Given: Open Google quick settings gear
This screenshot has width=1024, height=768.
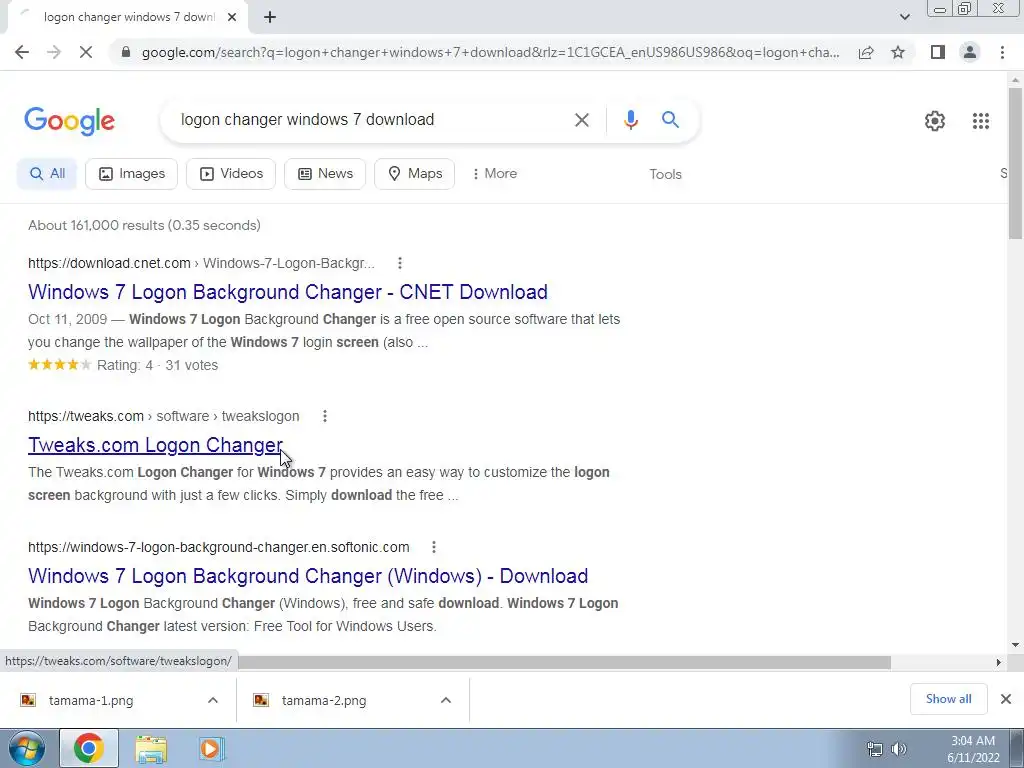Looking at the screenshot, I should (x=935, y=121).
